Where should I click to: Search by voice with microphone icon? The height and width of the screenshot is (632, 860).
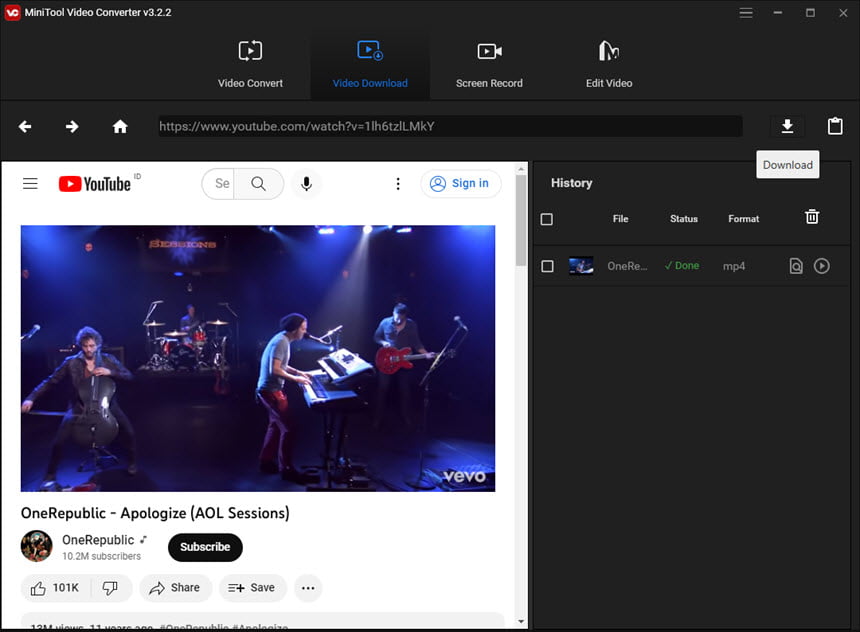point(306,183)
